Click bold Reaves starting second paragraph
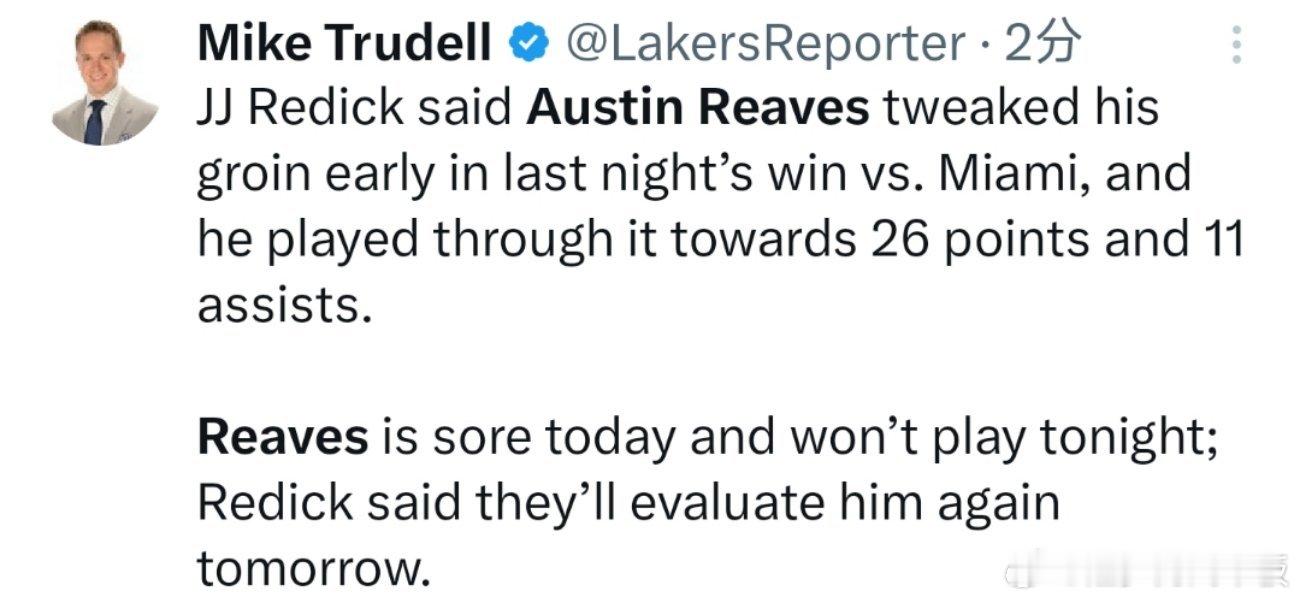Viewport: 1300px width, 601px height. [283, 438]
